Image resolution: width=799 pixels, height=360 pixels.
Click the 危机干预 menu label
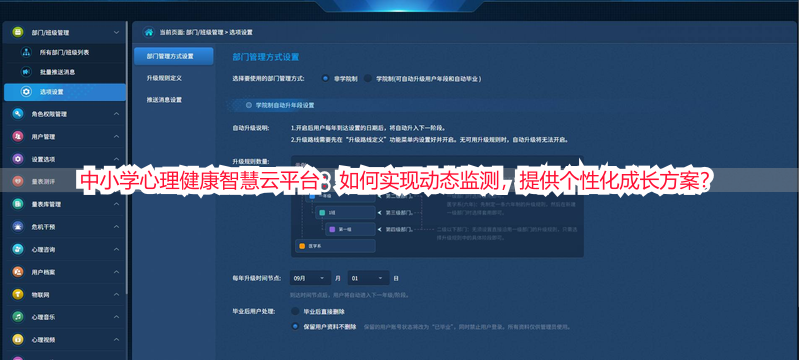click(x=43, y=226)
